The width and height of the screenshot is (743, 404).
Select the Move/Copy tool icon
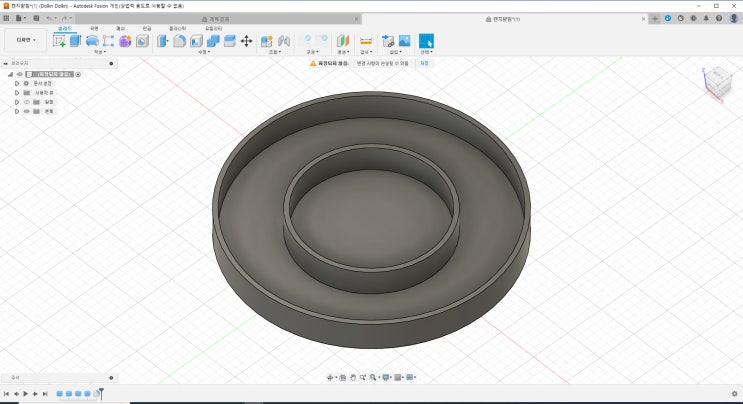point(246,41)
